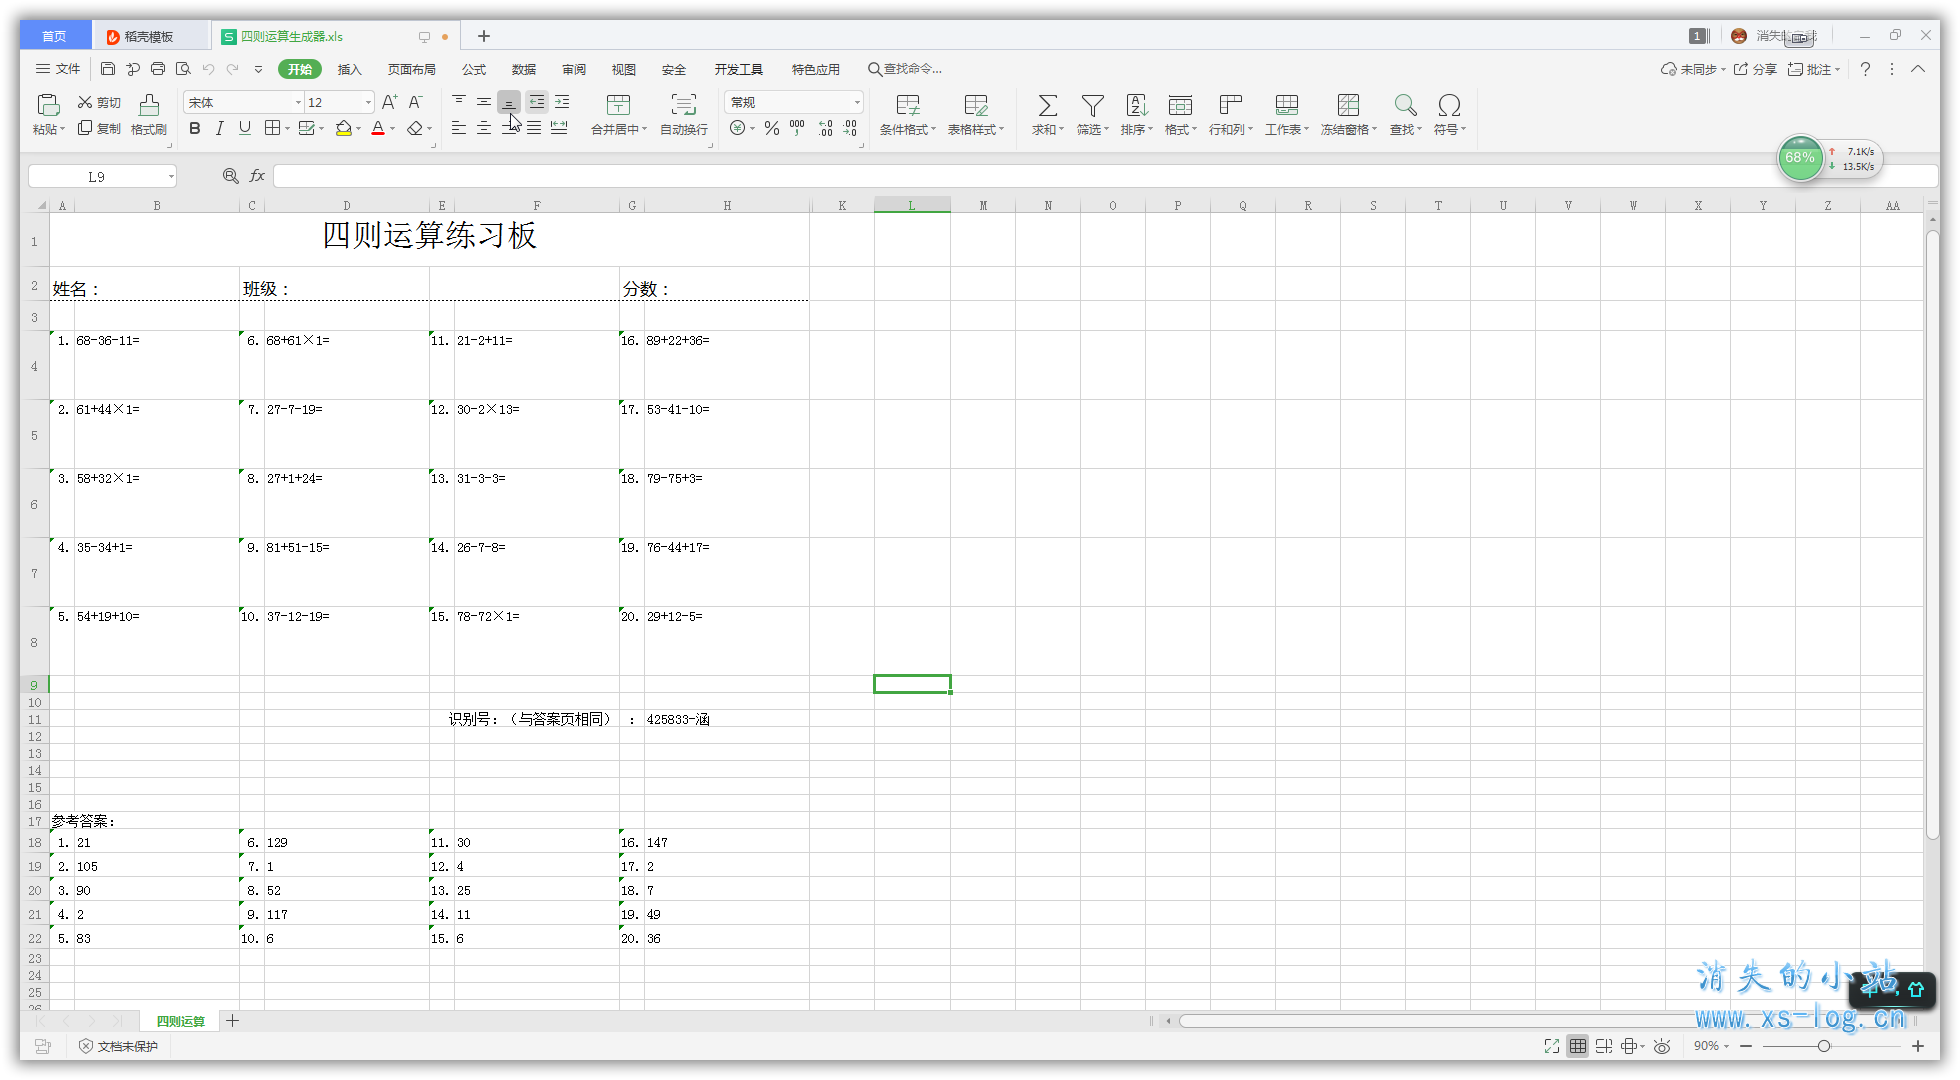Click the Table Style (表格样式) icon

tap(976, 105)
